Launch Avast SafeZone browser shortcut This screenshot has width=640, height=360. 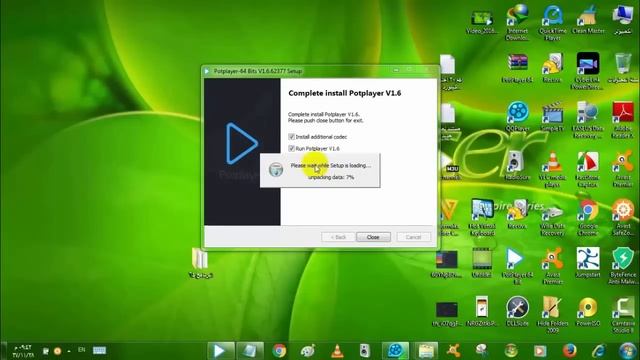coord(622,218)
